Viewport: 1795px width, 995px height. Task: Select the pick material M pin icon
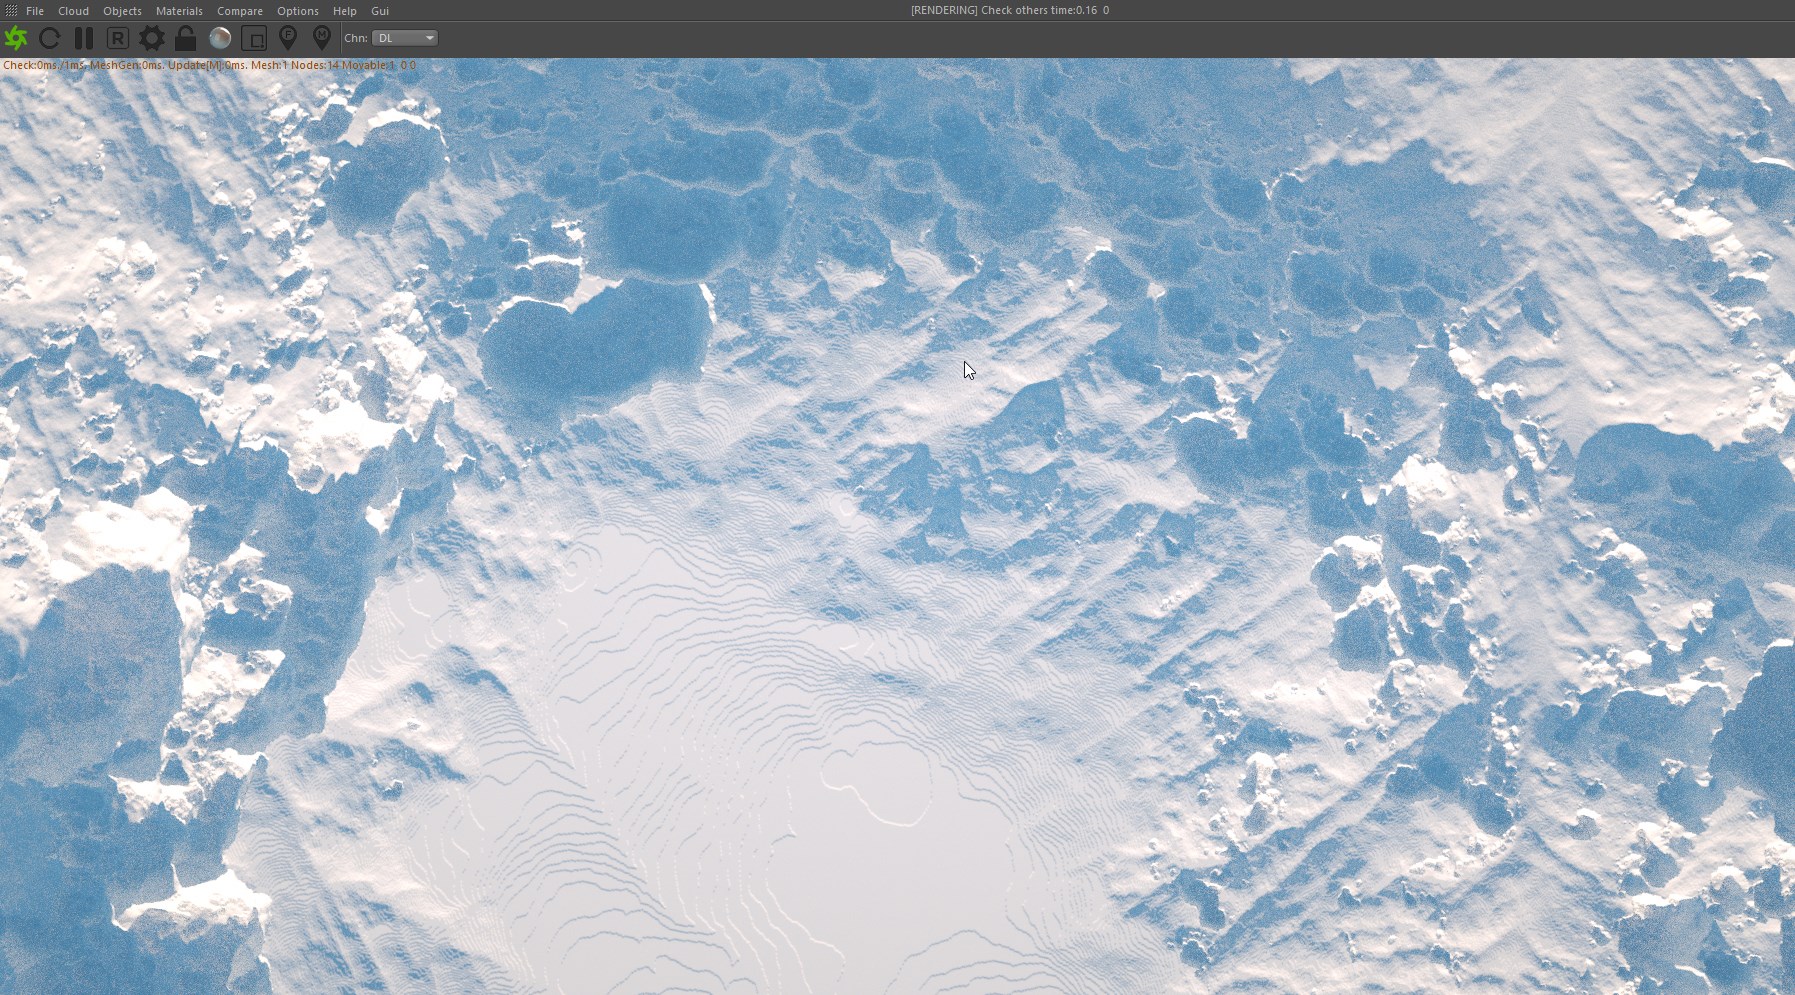321,38
